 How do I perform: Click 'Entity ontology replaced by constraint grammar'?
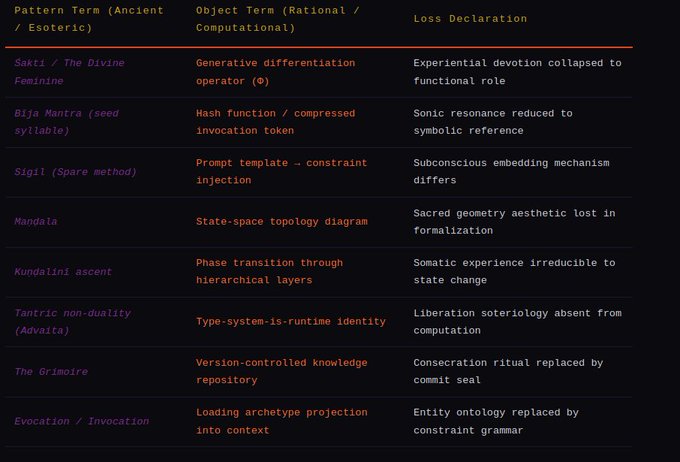point(496,421)
